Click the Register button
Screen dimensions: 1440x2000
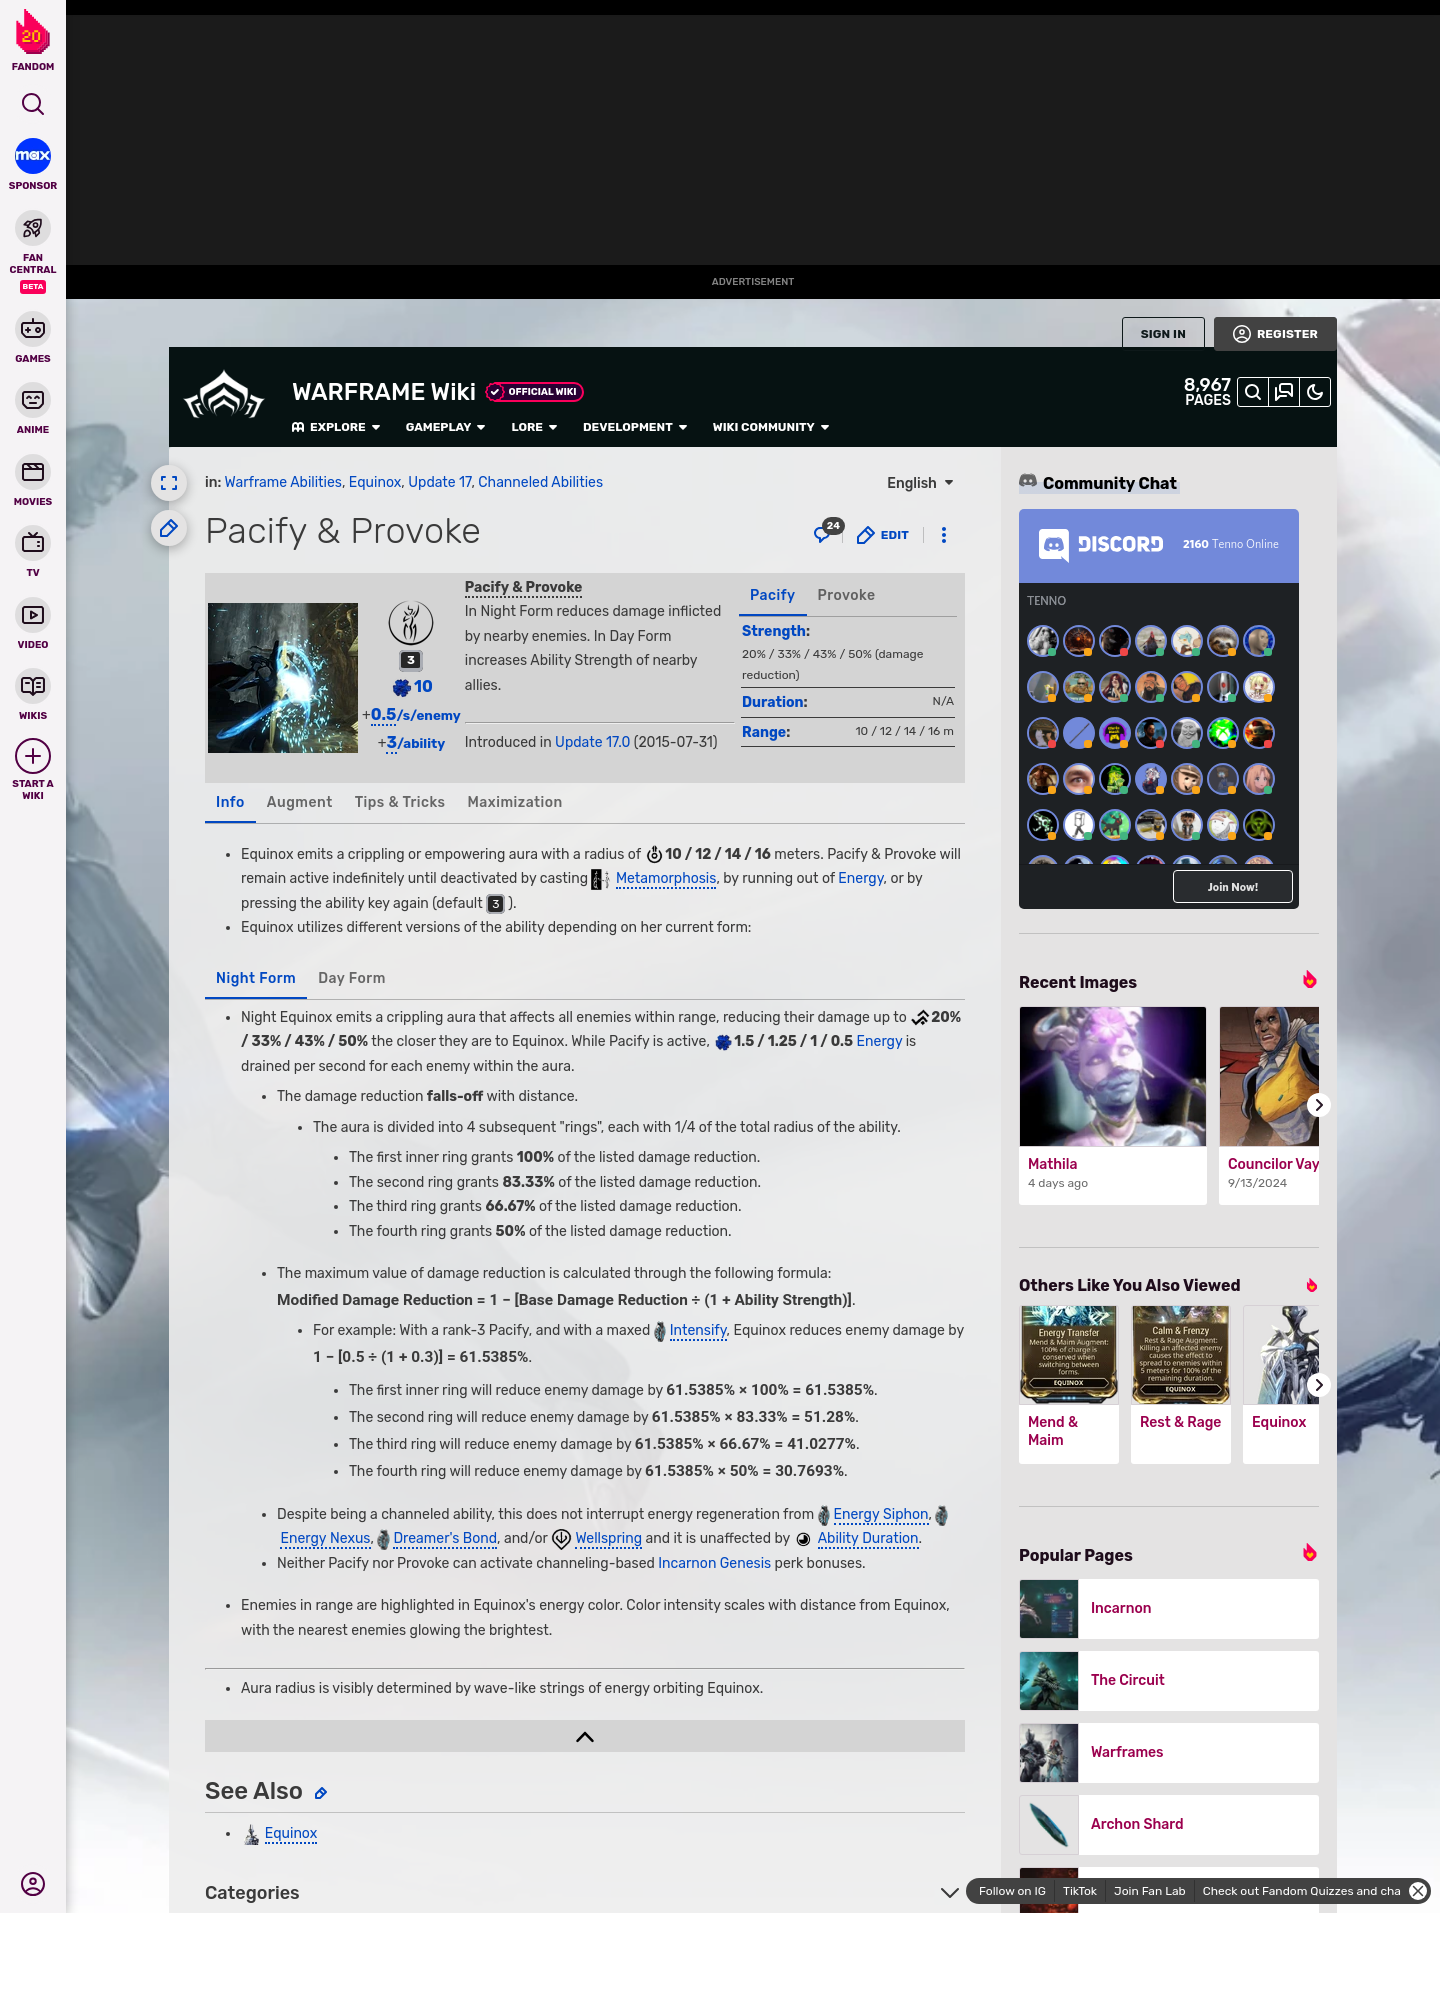click(1275, 334)
